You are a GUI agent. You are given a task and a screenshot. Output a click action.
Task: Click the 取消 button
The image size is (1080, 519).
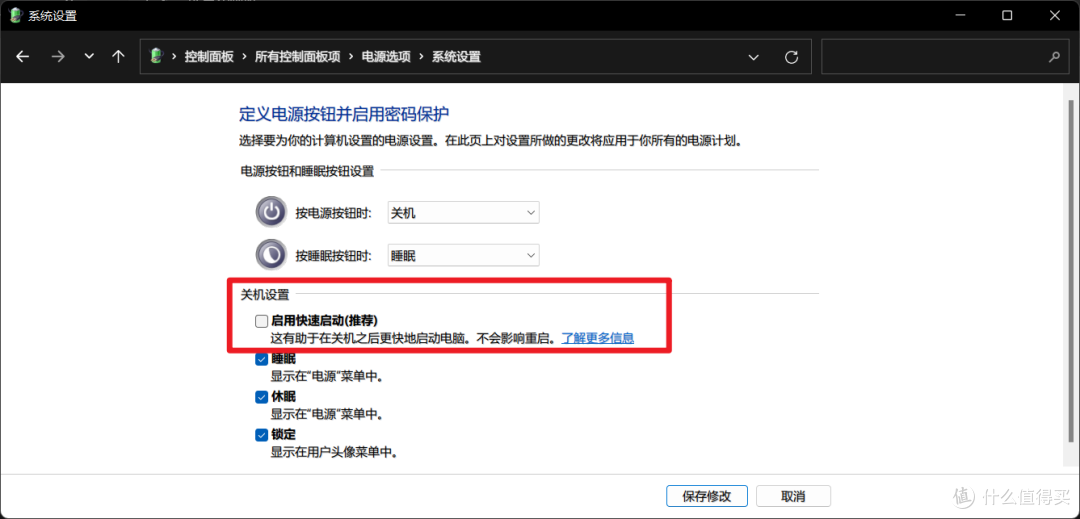pos(793,496)
